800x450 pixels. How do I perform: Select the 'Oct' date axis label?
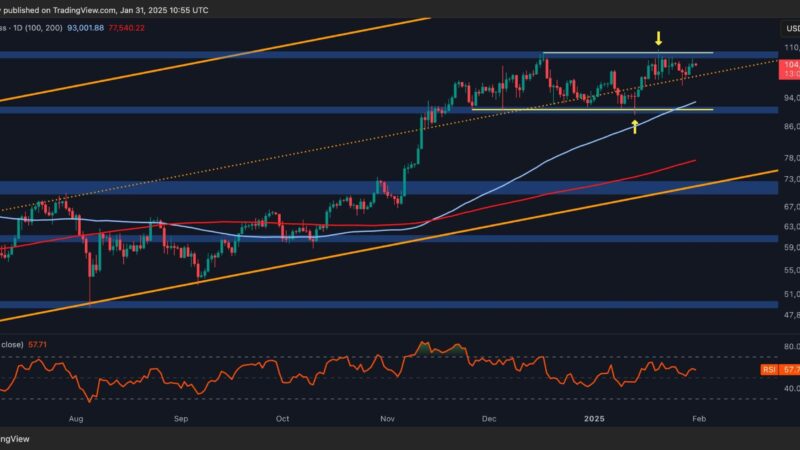(x=282, y=419)
